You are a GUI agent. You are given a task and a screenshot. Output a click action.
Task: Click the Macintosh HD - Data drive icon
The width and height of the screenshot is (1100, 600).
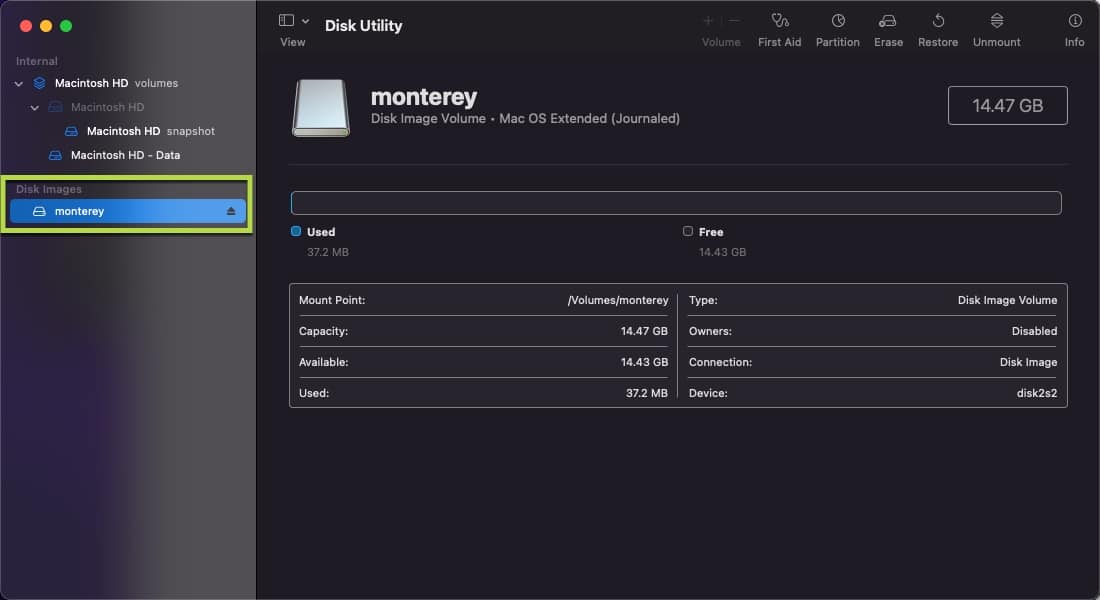55,155
